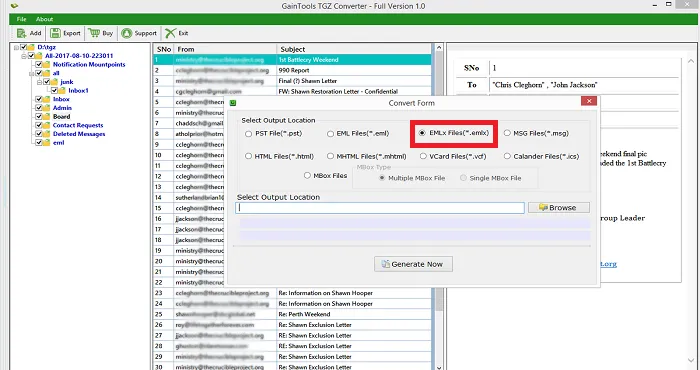This screenshot has width=700, height=370.
Task: Click the Admin folder icon
Action: (x=46, y=108)
